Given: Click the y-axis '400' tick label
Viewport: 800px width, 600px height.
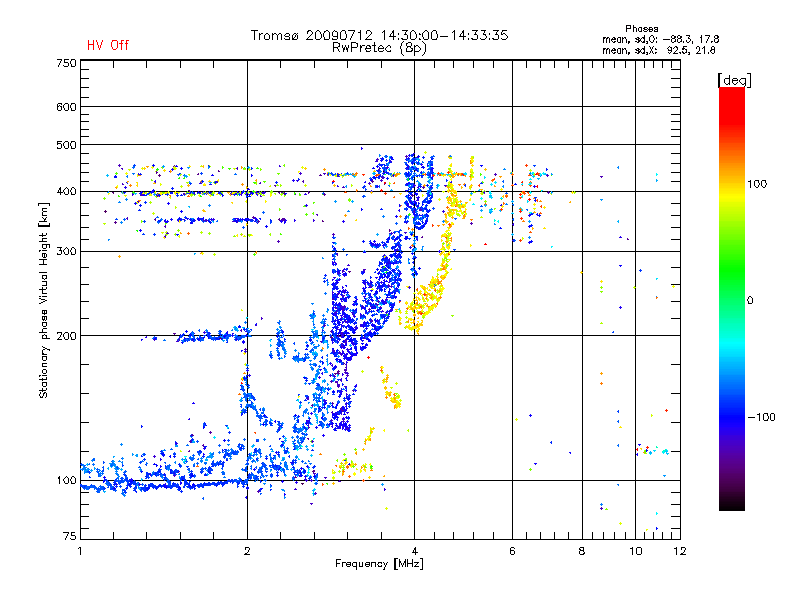Looking at the screenshot, I should 66,191.
